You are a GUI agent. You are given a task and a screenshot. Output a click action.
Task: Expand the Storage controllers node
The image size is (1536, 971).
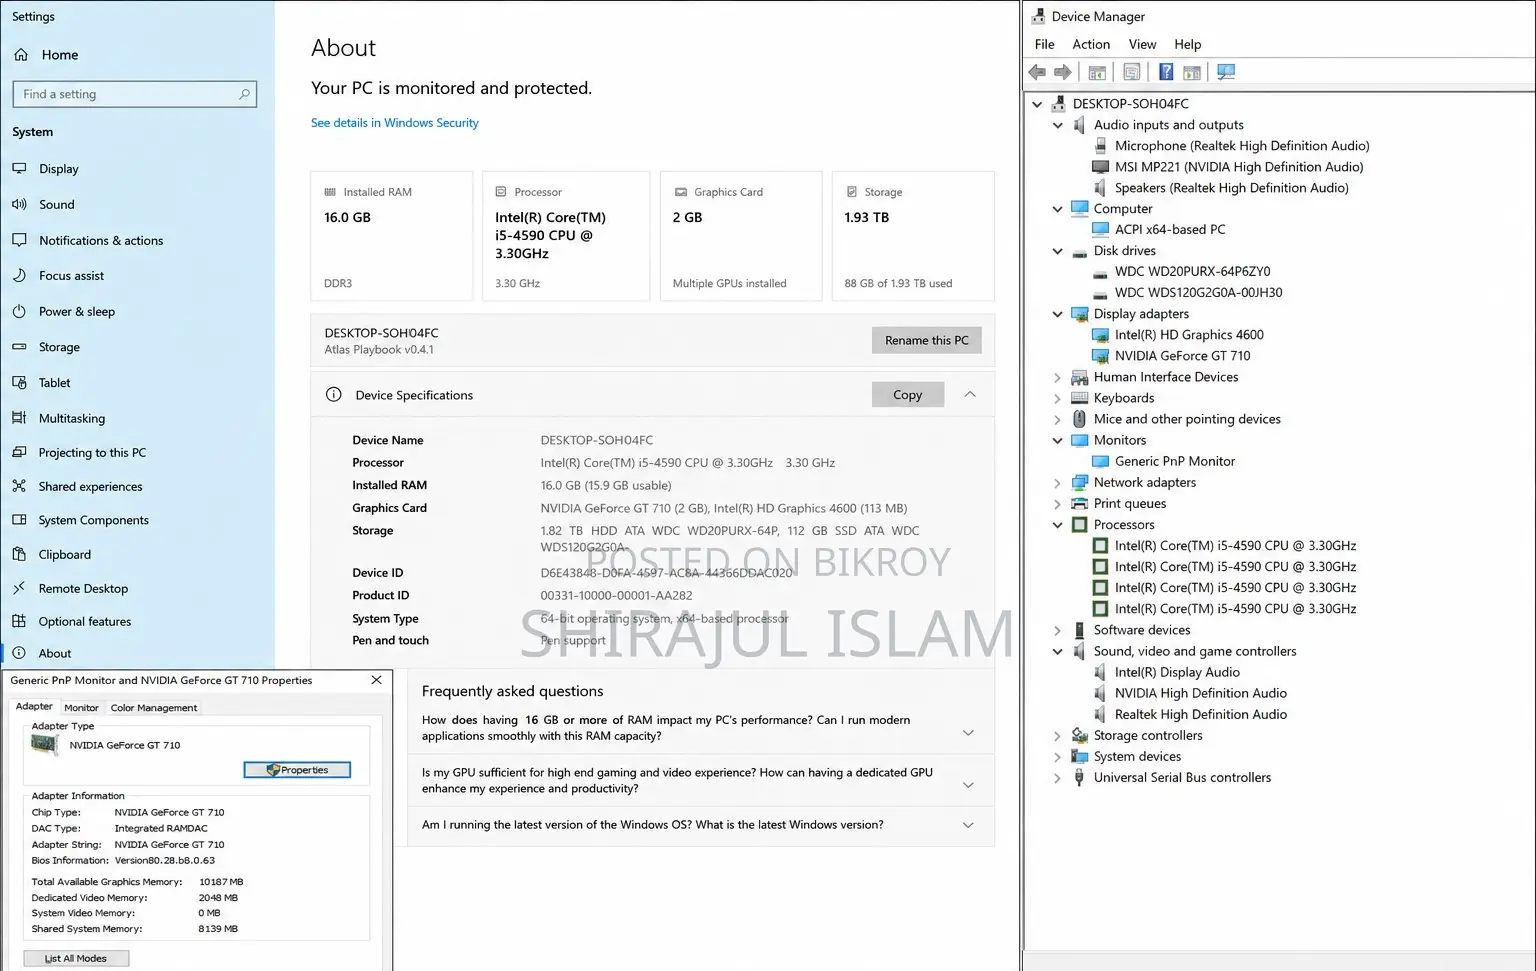pyautogui.click(x=1058, y=736)
